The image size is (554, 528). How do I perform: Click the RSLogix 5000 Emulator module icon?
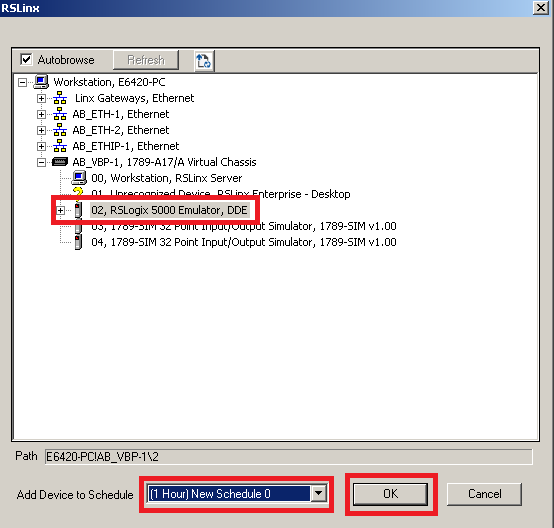click(x=78, y=210)
